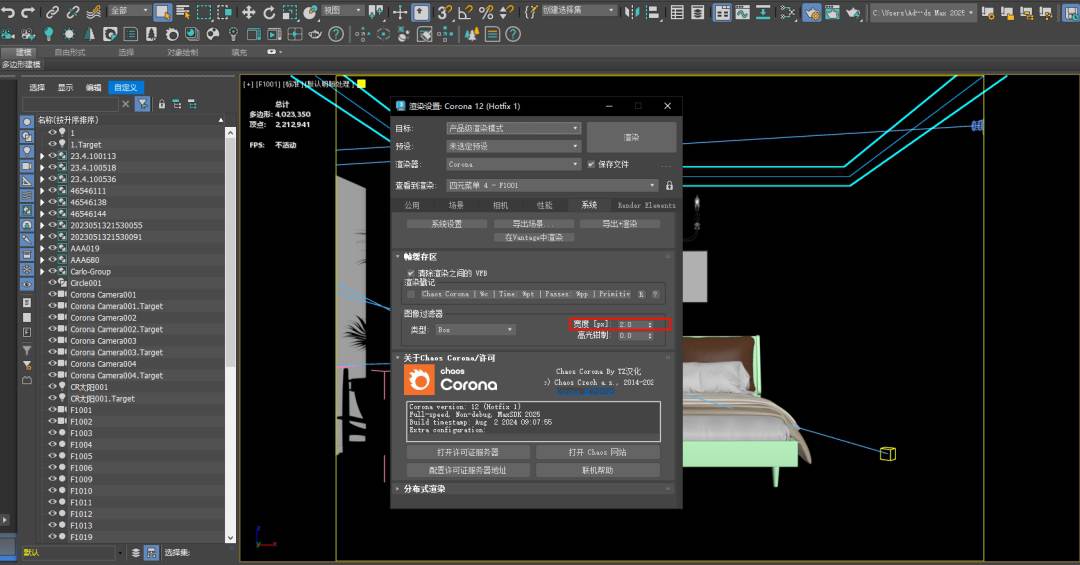Toggle the save file checkbox
This screenshot has height=565, width=1080.
(591, 164)
